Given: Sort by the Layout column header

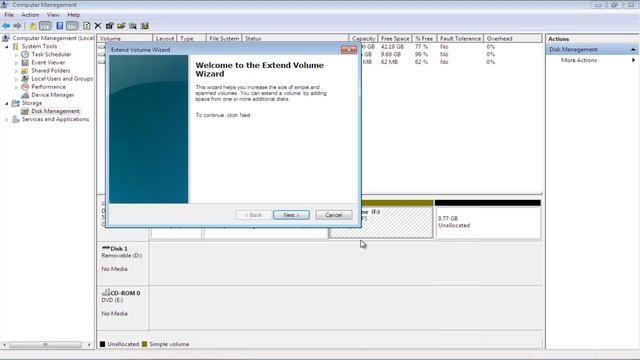Looking at the screenshot, I should pyautogui.click(x=165, y=38).
